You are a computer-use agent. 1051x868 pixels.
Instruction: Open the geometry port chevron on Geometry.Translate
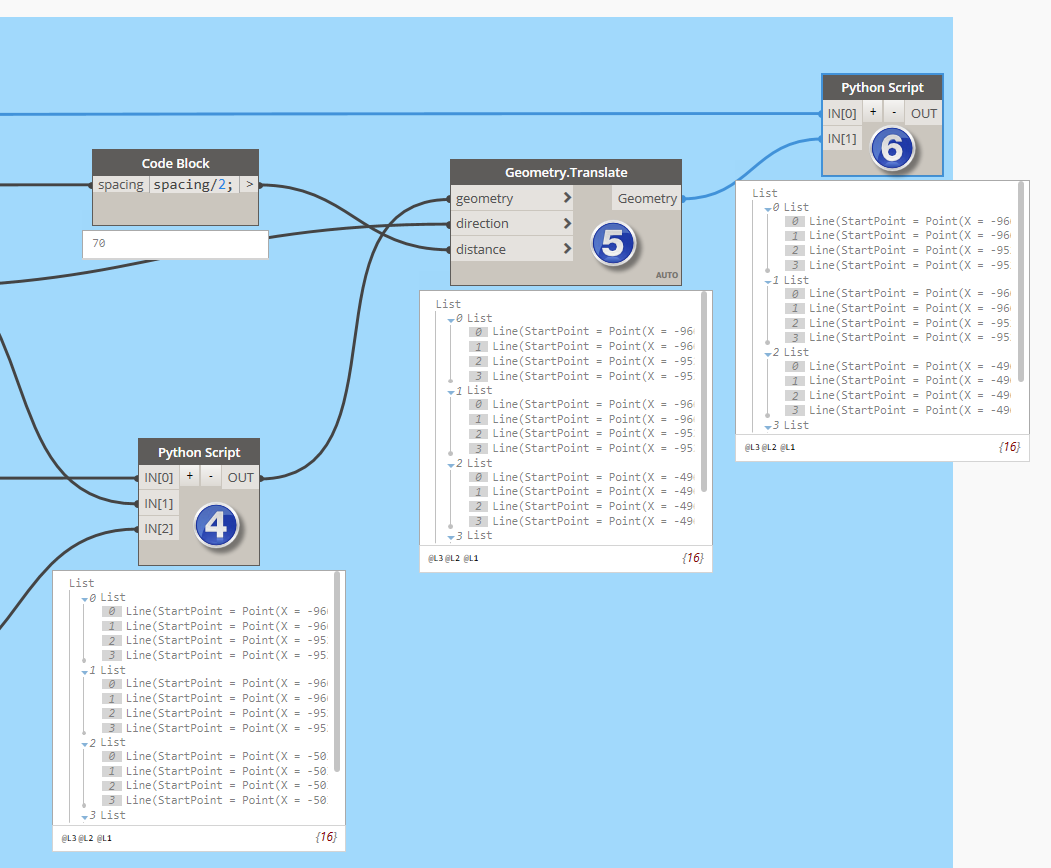click(567, 198)
